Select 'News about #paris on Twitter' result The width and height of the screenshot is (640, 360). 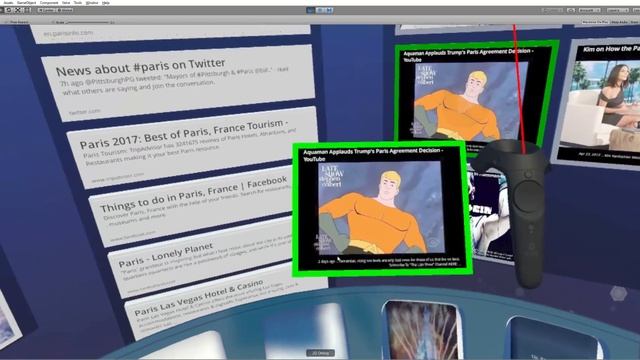tap(178, 83)
